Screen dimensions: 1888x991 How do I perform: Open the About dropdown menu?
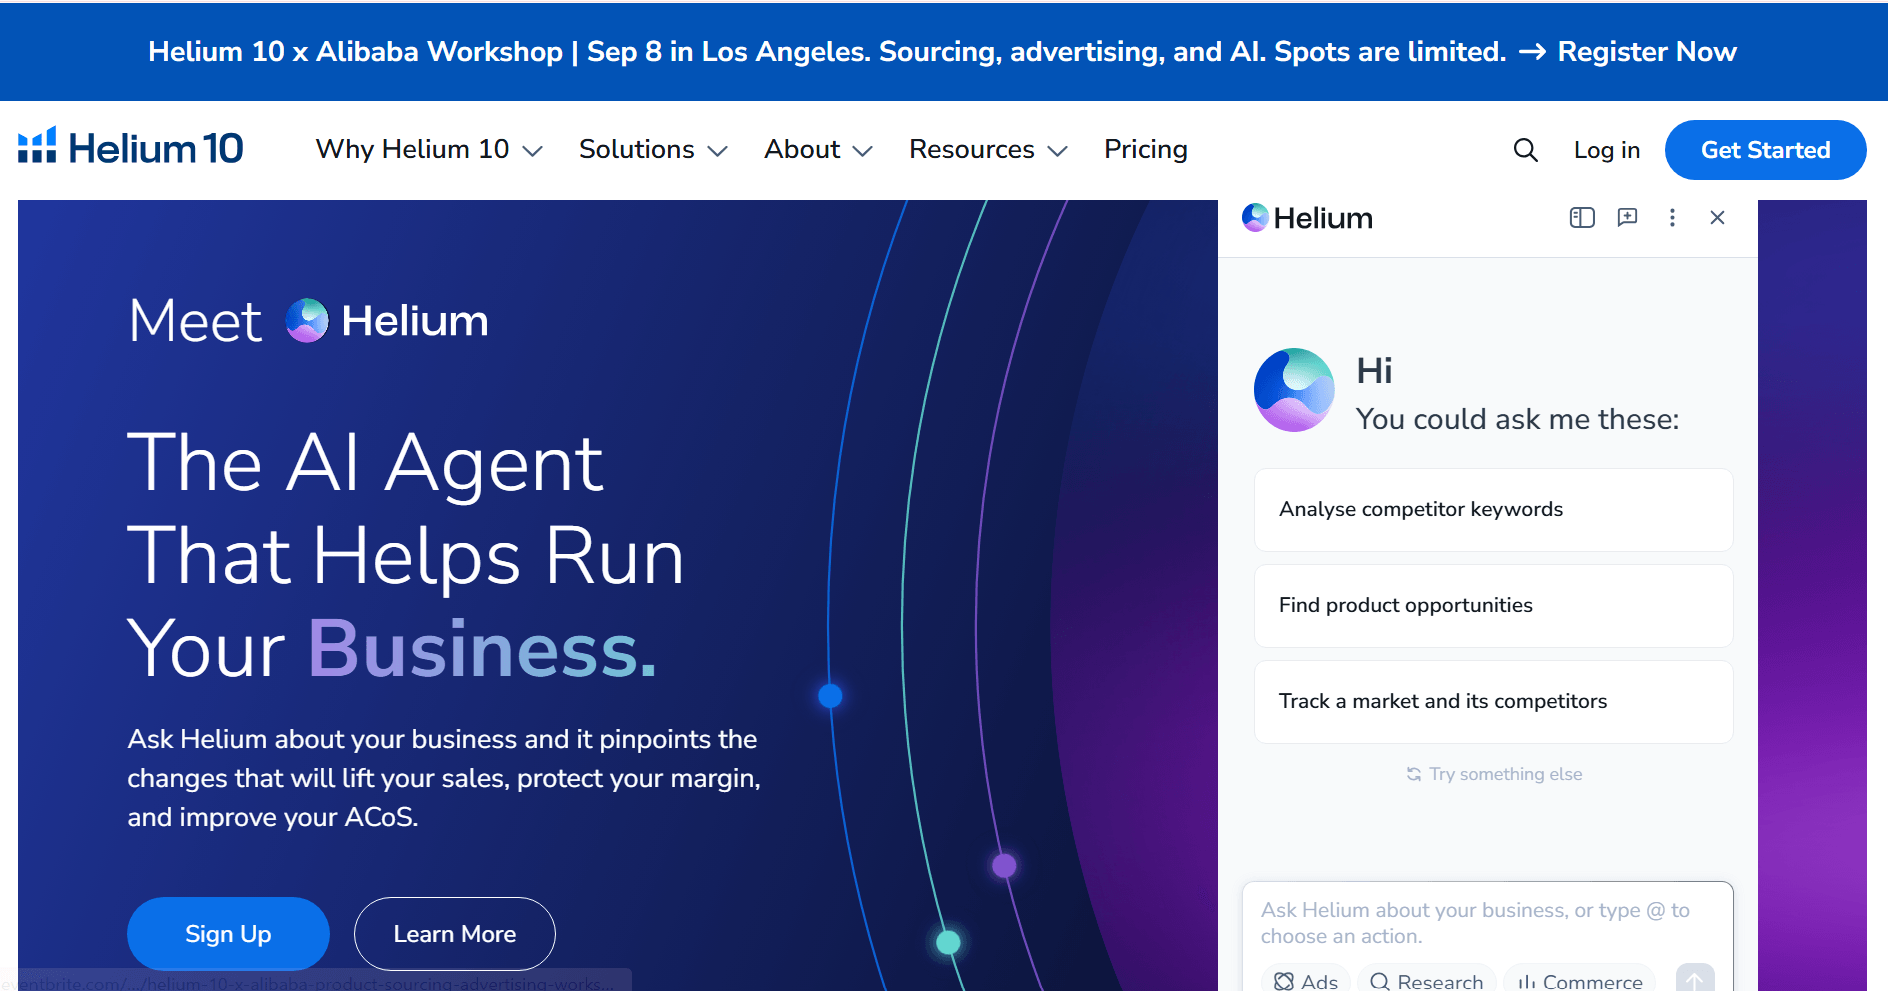(x=818, y=149)
